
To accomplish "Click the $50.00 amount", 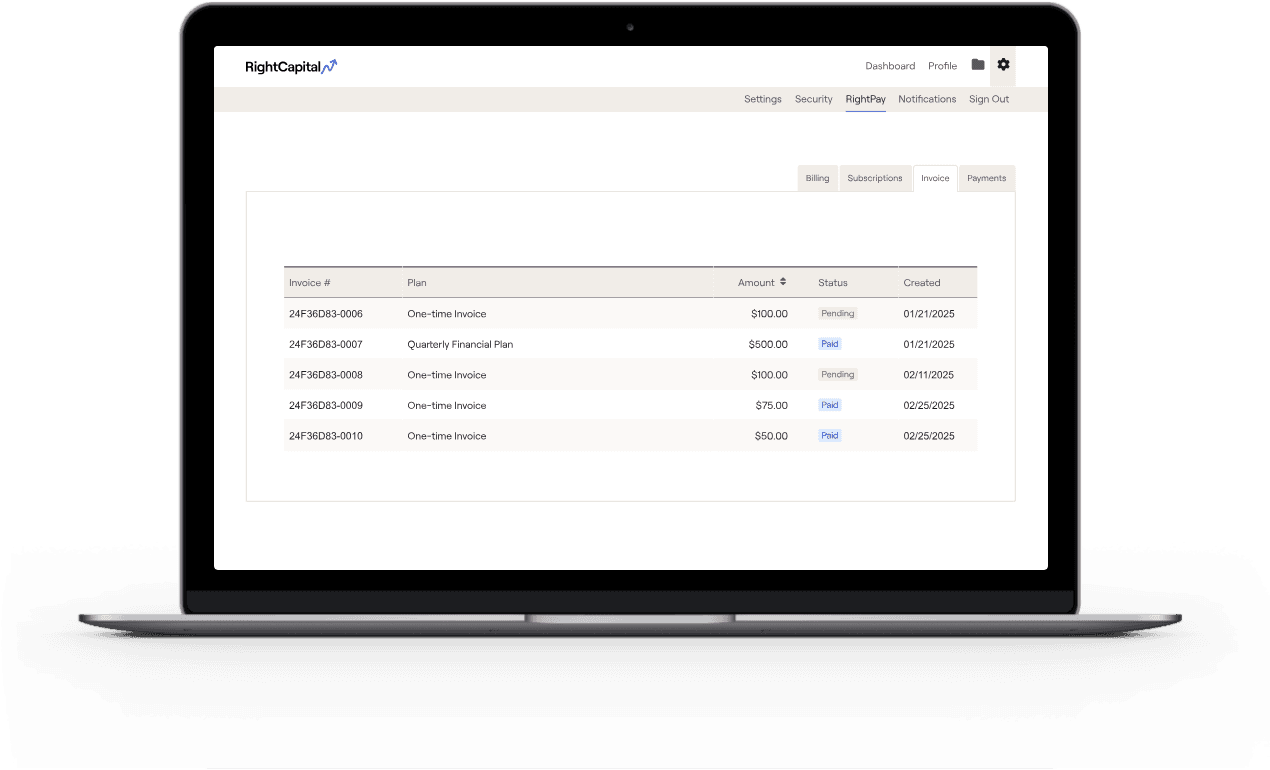I will (772, 436).
